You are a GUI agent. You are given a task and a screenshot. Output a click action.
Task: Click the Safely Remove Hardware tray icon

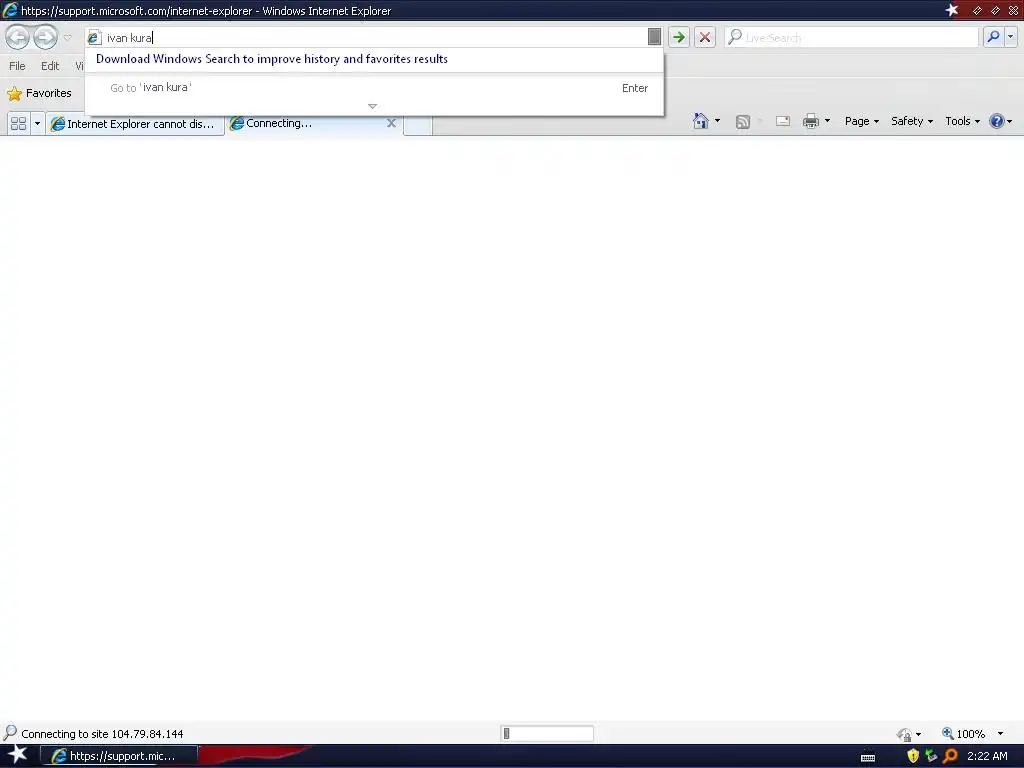point(931,756)
